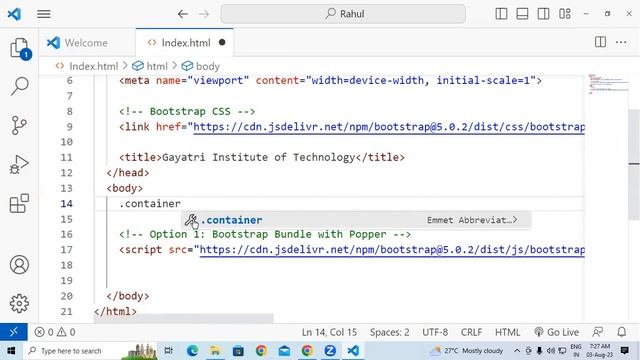Click the editor vertical scrollbar
The image size is (640, 360).
[634, 163]
